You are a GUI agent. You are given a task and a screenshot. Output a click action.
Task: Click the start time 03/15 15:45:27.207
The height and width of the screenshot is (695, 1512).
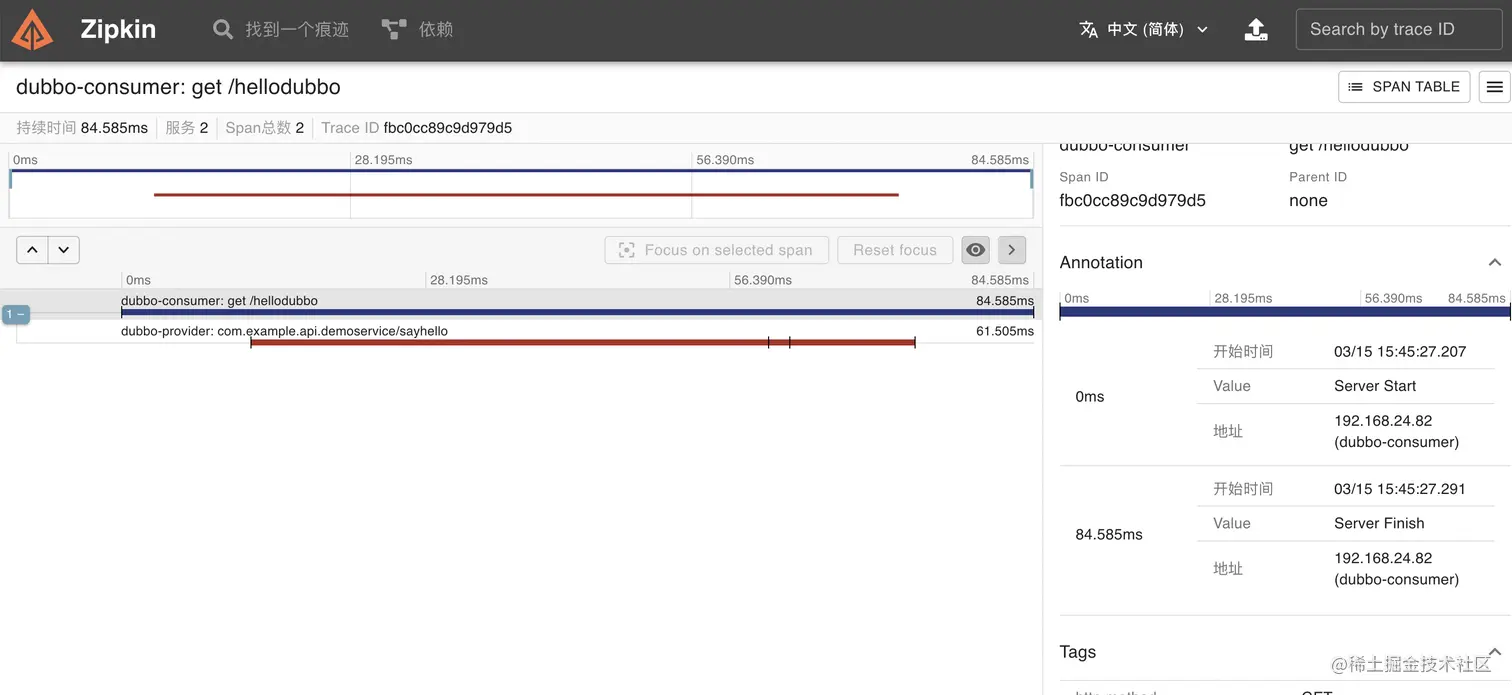tap(1400, 352)
